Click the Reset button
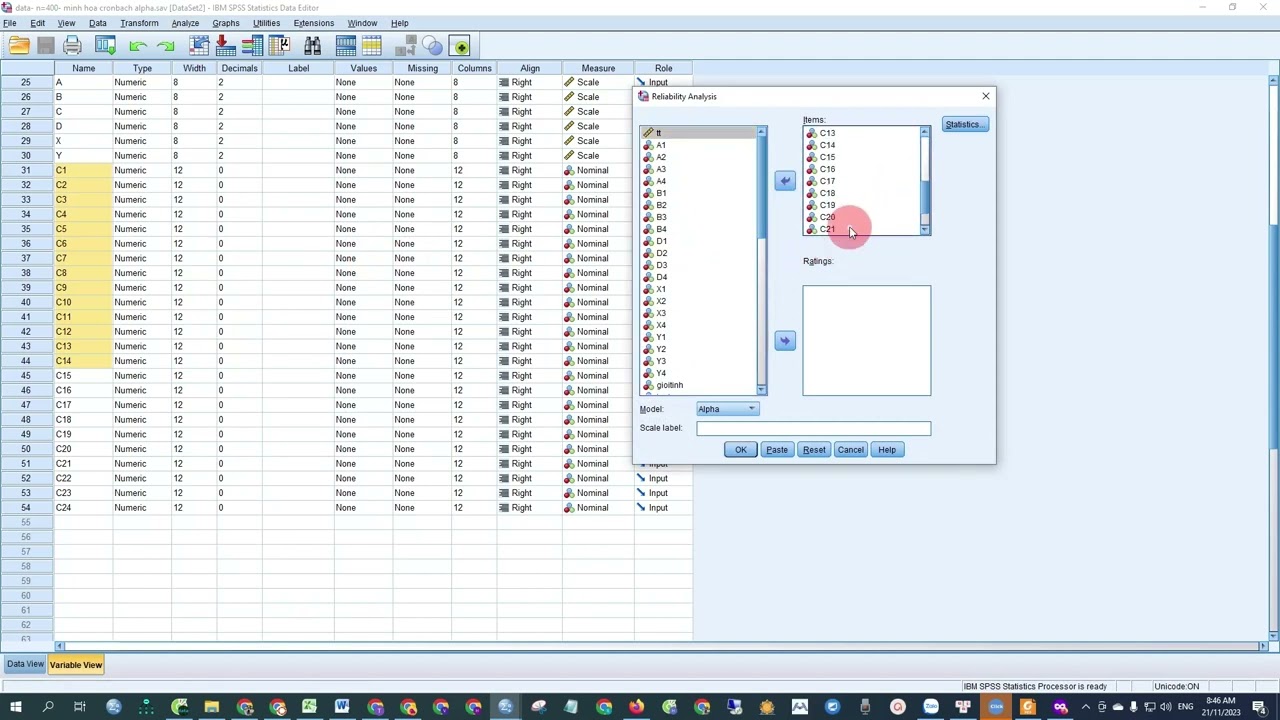 (x=814, y=450)
